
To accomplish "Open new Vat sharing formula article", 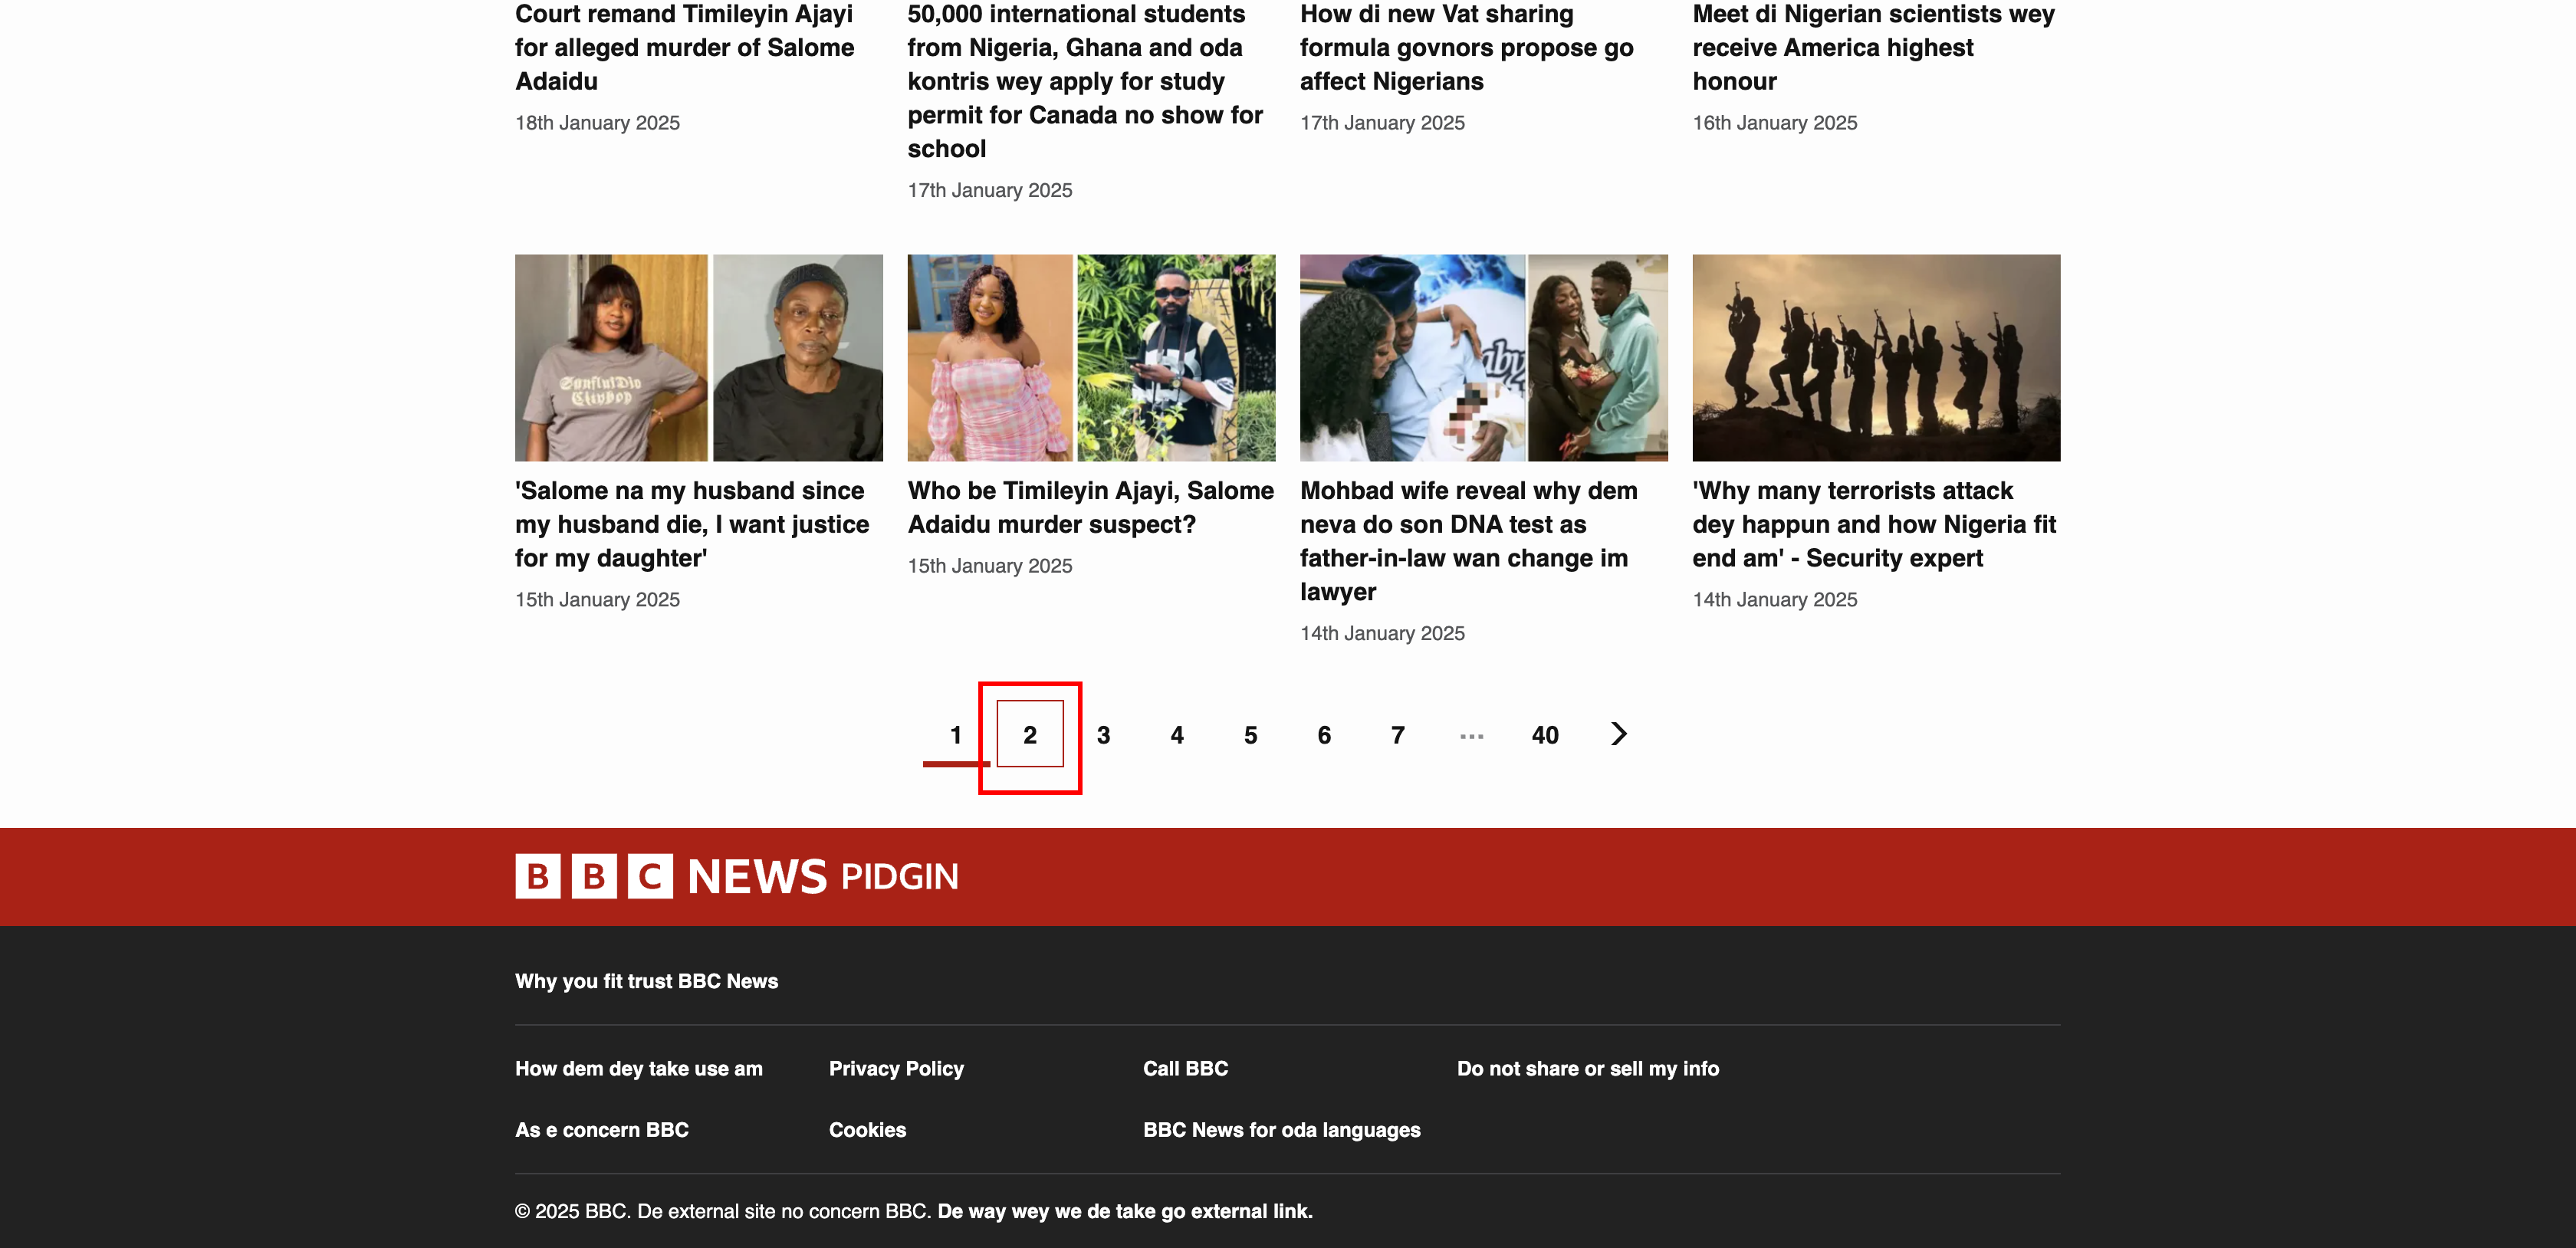I will point(1466,47).
